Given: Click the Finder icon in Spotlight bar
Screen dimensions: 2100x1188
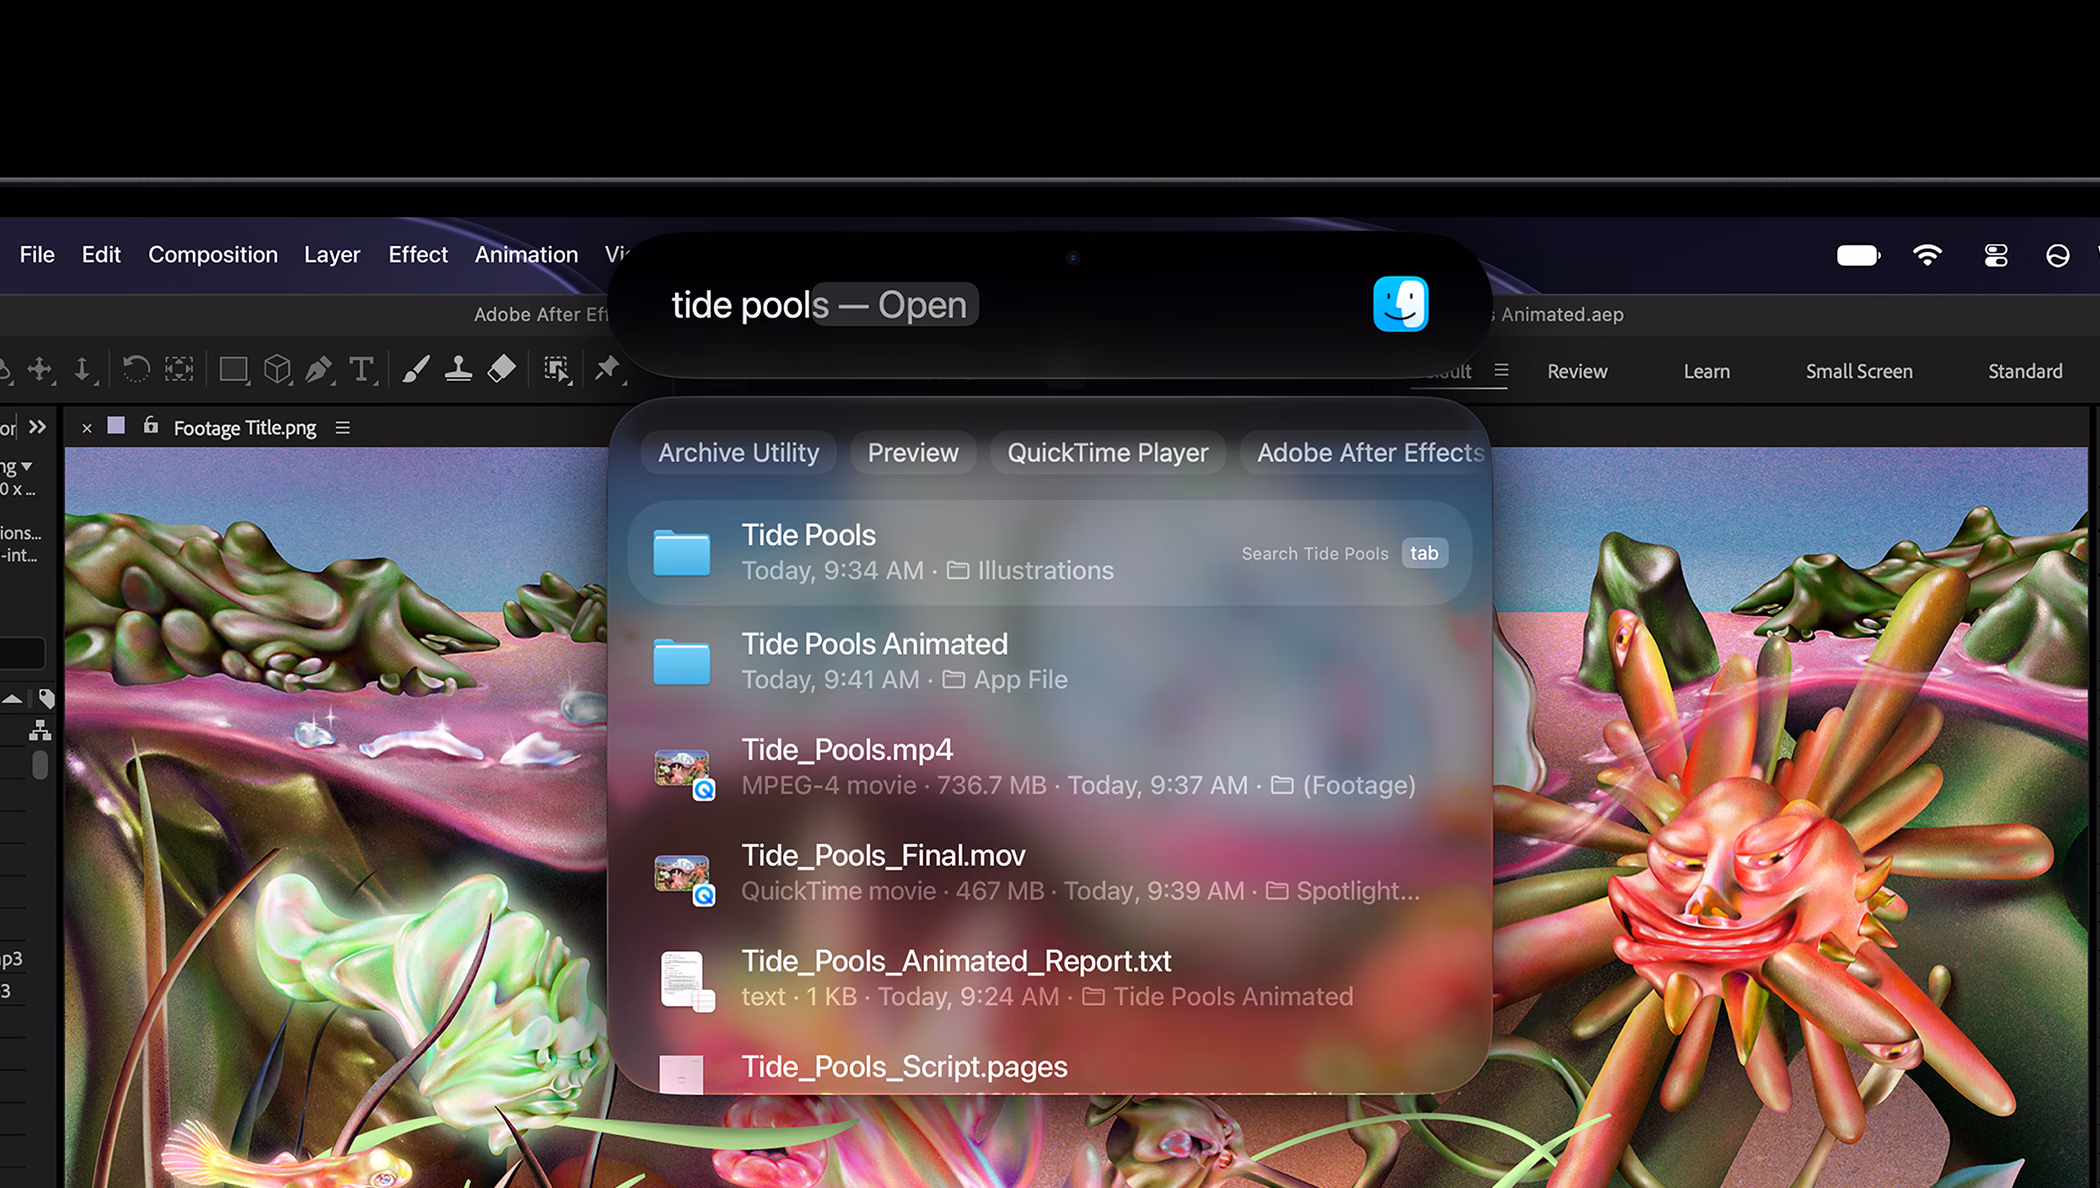Looking at the screenshot, I should pyautogui.click(x=1400, y=304).
